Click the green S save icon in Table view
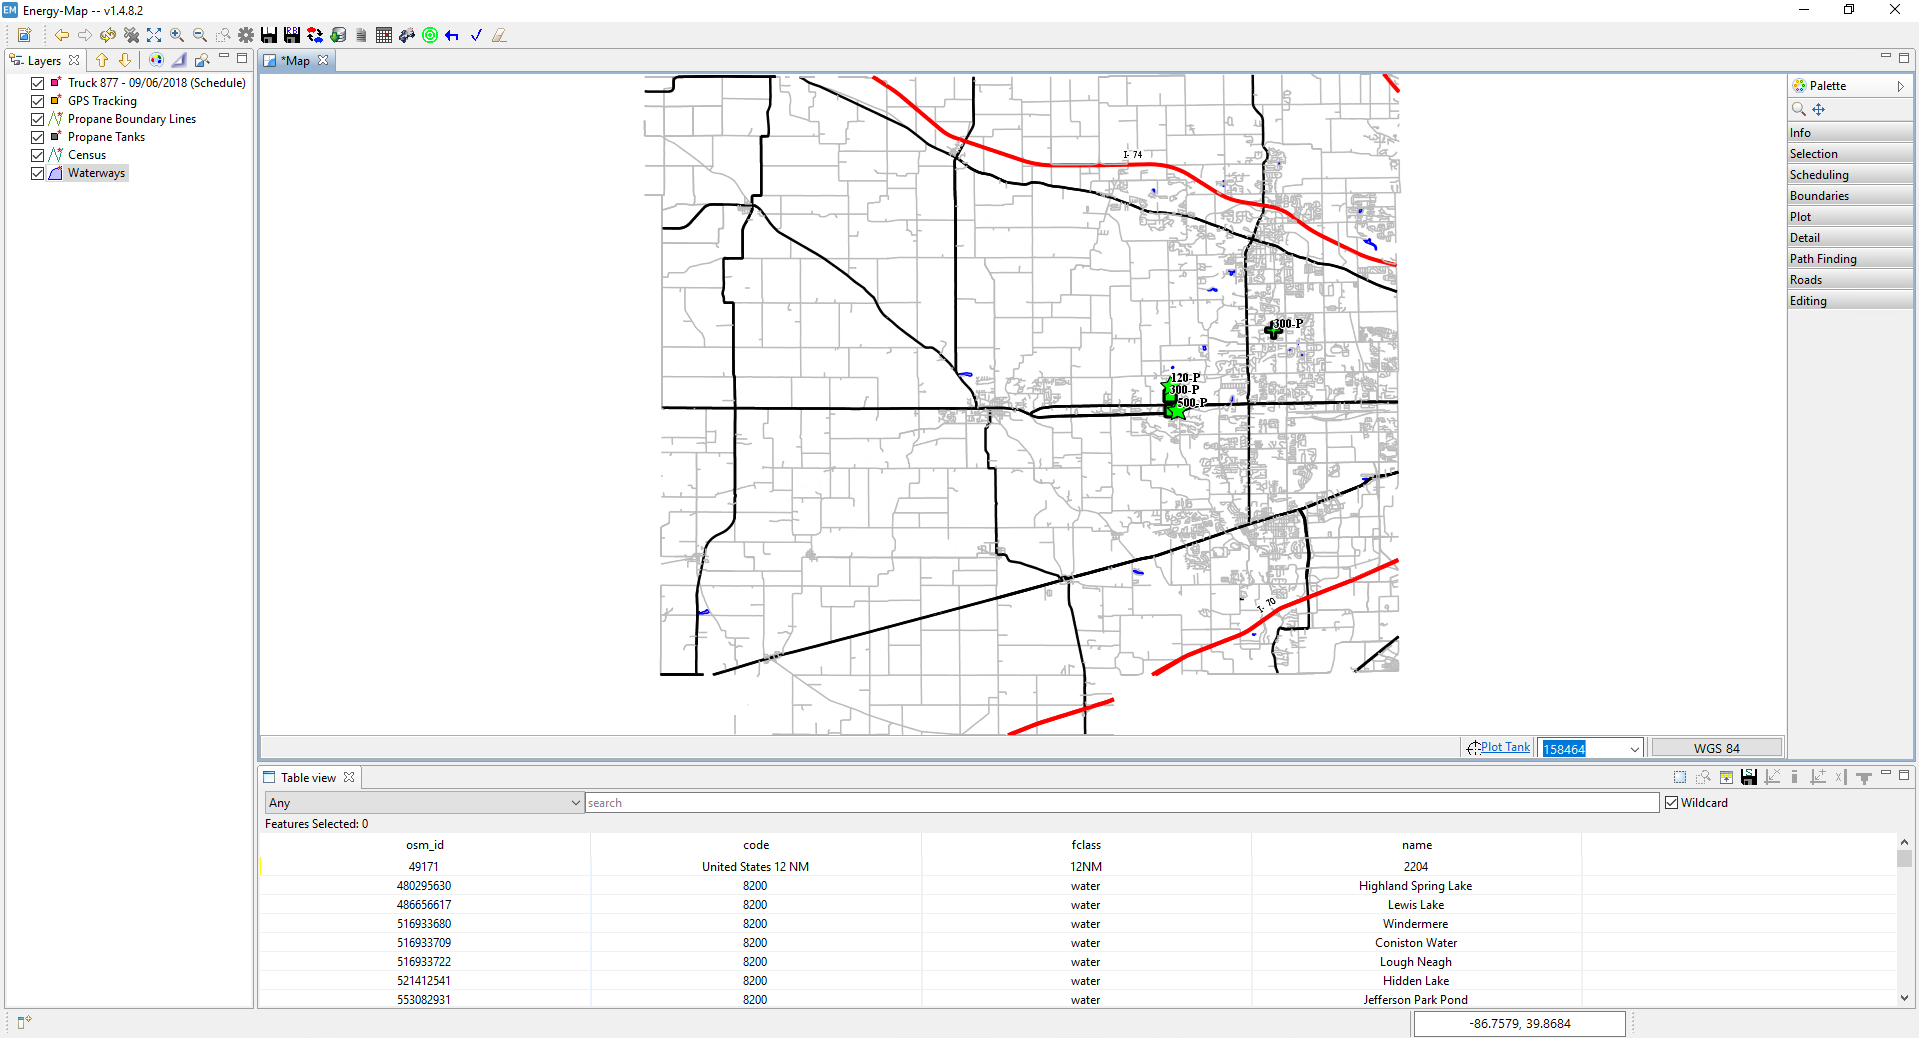 1749,777
